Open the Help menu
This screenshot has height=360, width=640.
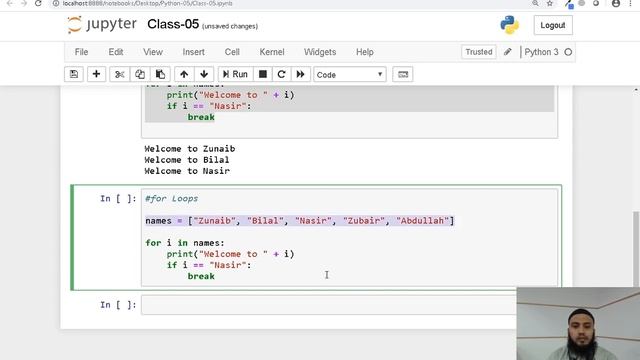pyautogui.click(x=364, y=52)
